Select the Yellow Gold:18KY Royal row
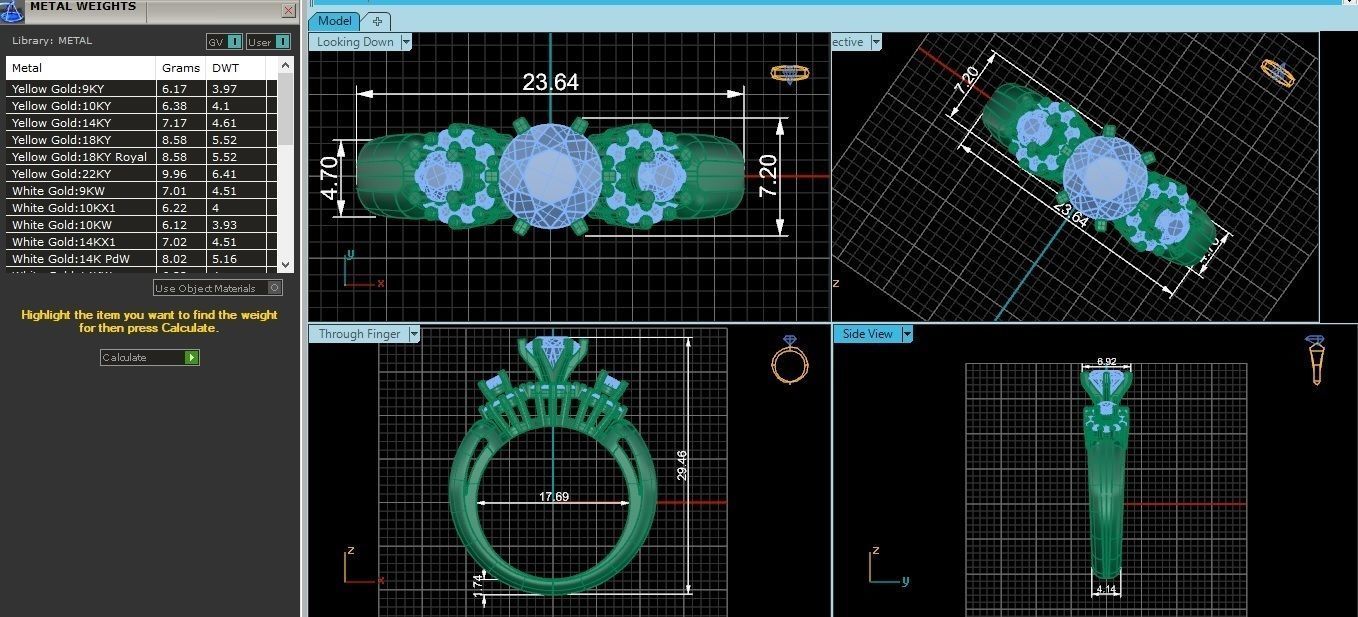The image size is (1358, 617). (141, 157)
